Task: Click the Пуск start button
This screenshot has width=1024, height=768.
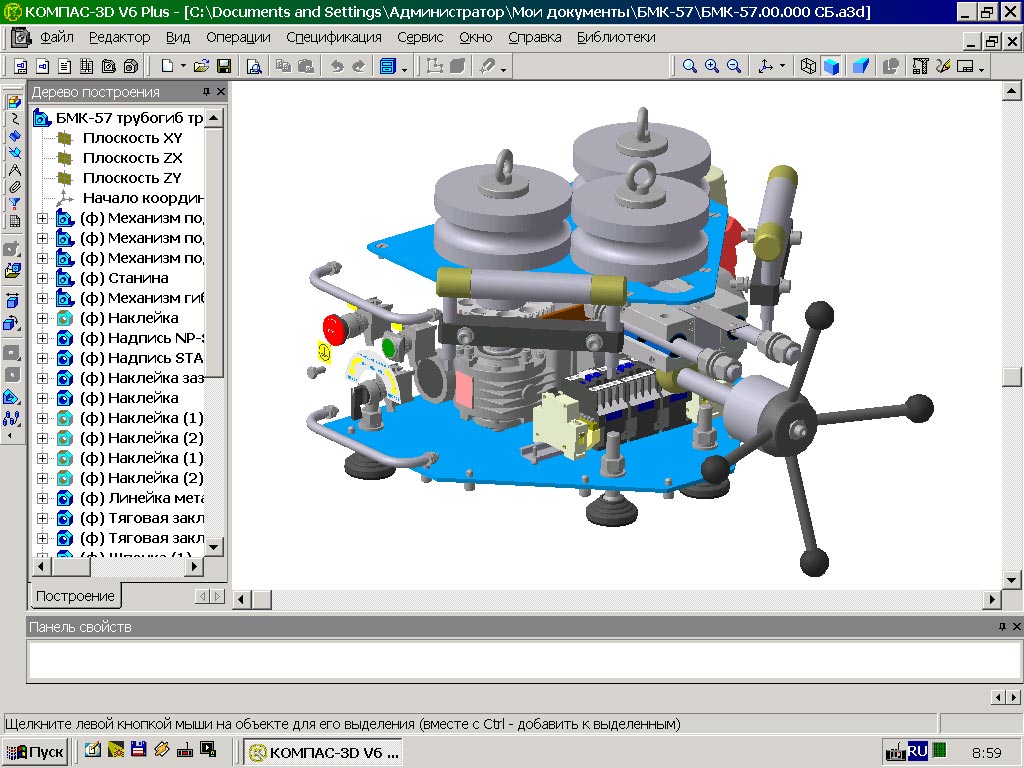Action: (35, 752)
